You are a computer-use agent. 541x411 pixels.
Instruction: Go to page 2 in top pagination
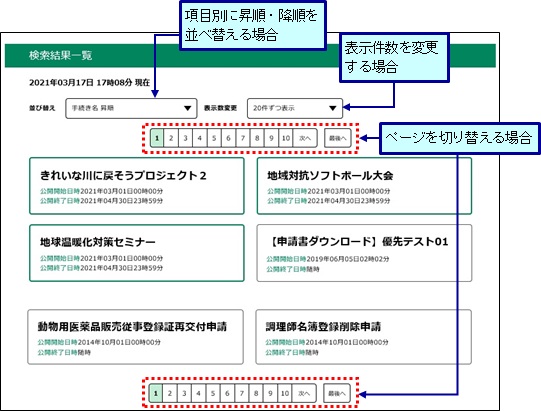(x=171, y=138)
